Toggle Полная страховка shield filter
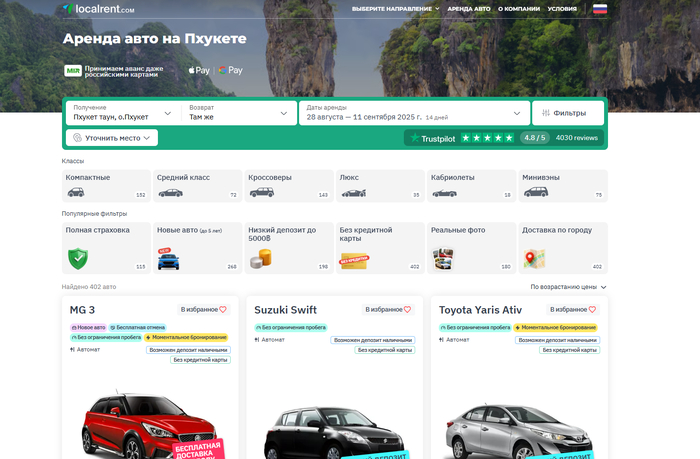 pyautogui.click(x=106, y=248)
